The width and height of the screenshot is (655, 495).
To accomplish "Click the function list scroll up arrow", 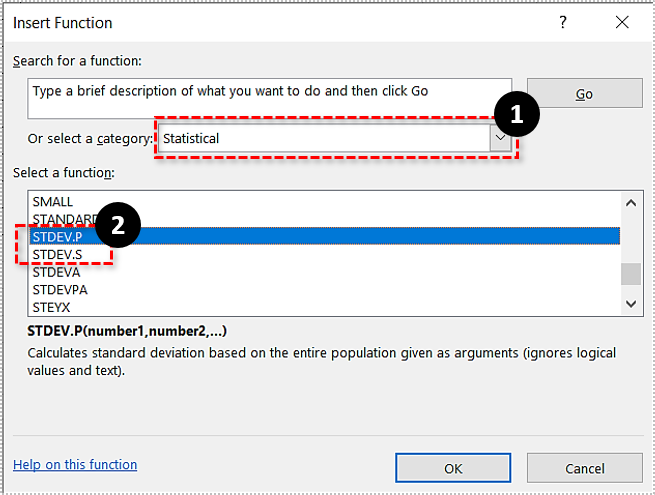I will [x=631, y=203].
